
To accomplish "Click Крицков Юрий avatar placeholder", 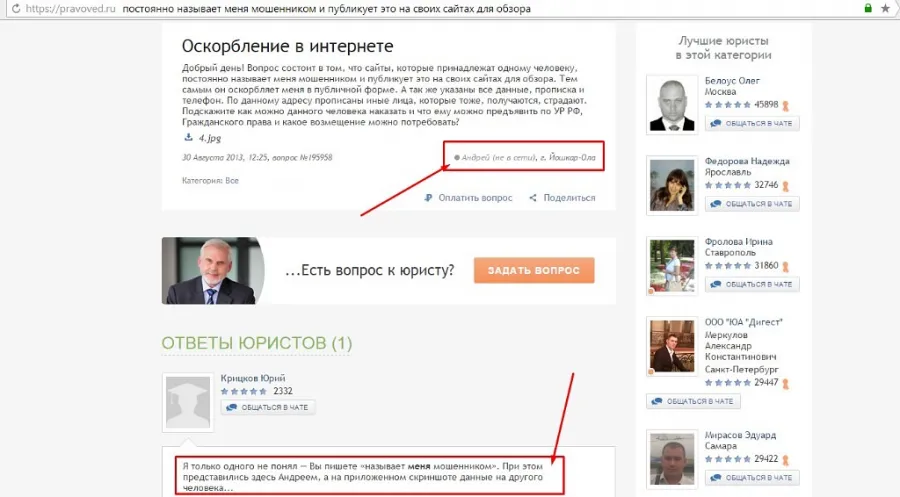I will point(188,402).
